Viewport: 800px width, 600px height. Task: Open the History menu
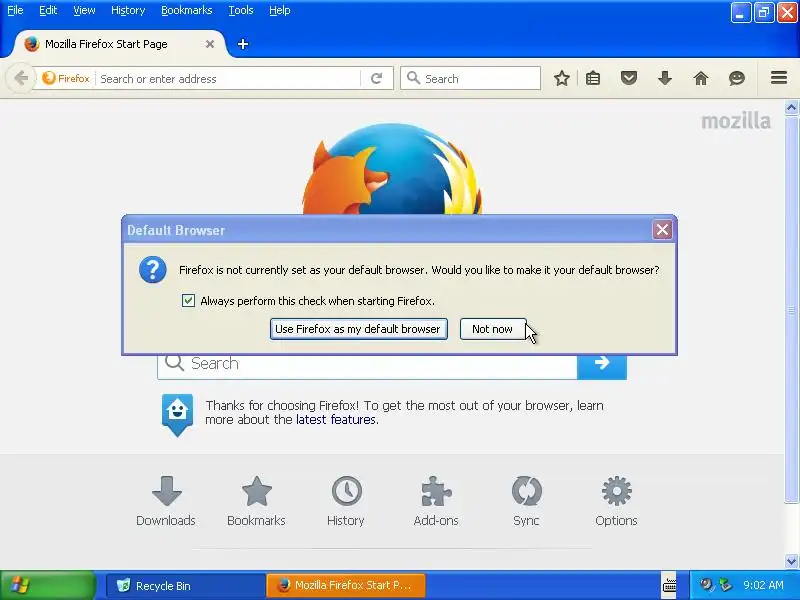click(x=128, y=10)
